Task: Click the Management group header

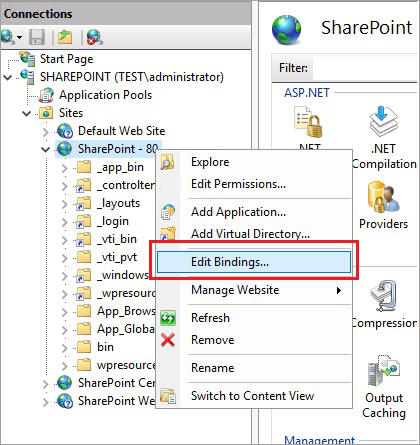Action: 319,440
